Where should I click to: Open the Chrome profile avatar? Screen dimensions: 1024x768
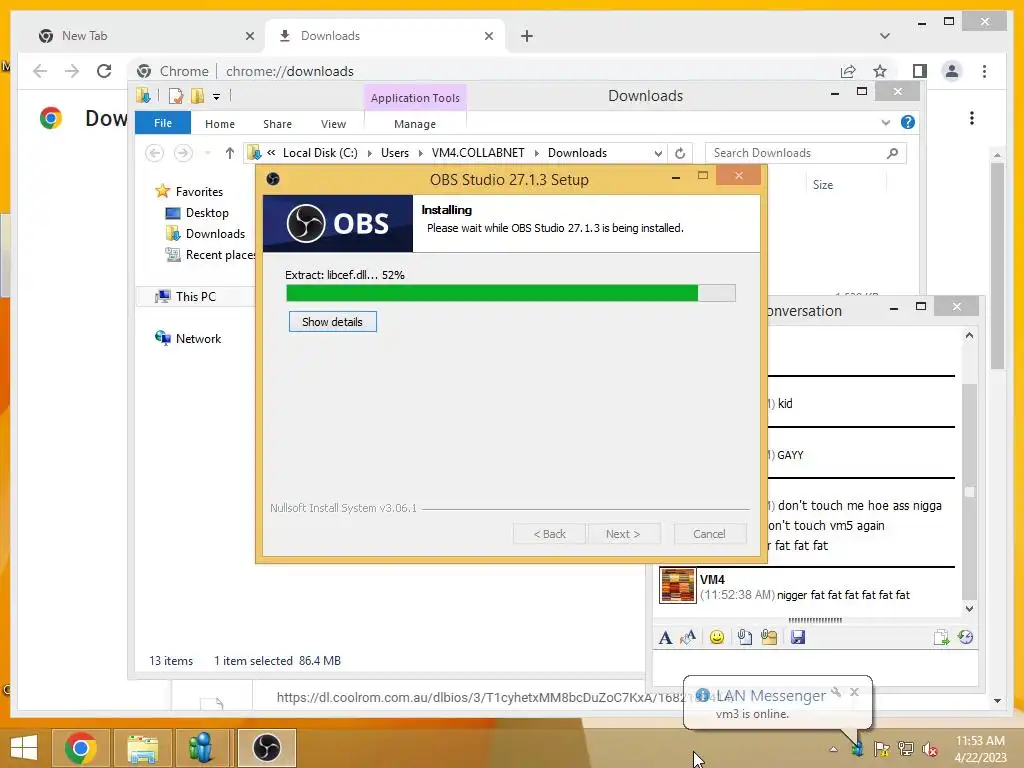952,71
